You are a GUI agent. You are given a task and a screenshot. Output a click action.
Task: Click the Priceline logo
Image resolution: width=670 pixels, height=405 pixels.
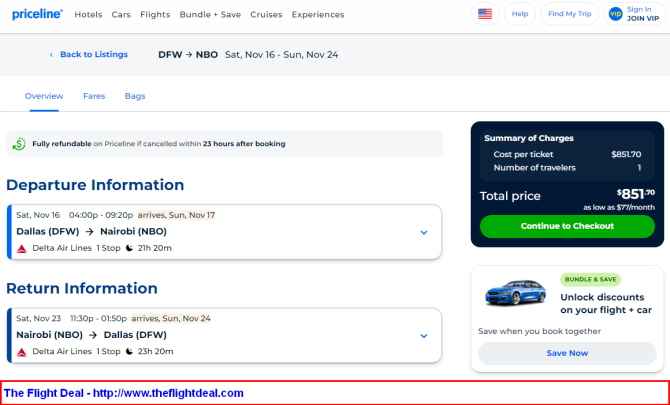click(38, 14)
